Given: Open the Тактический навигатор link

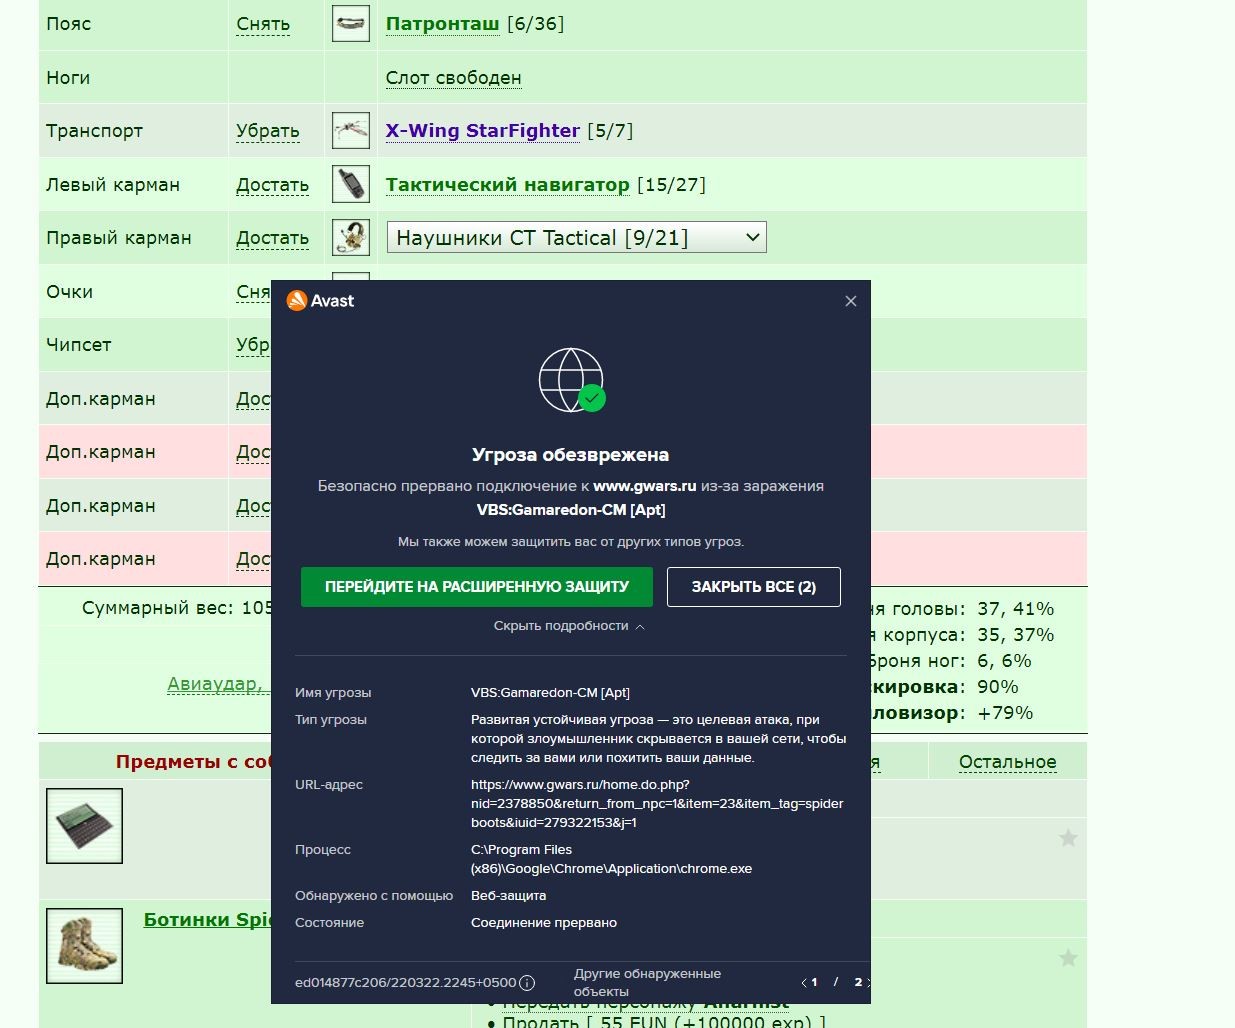Looking at the screenshot, I should 508,184.
